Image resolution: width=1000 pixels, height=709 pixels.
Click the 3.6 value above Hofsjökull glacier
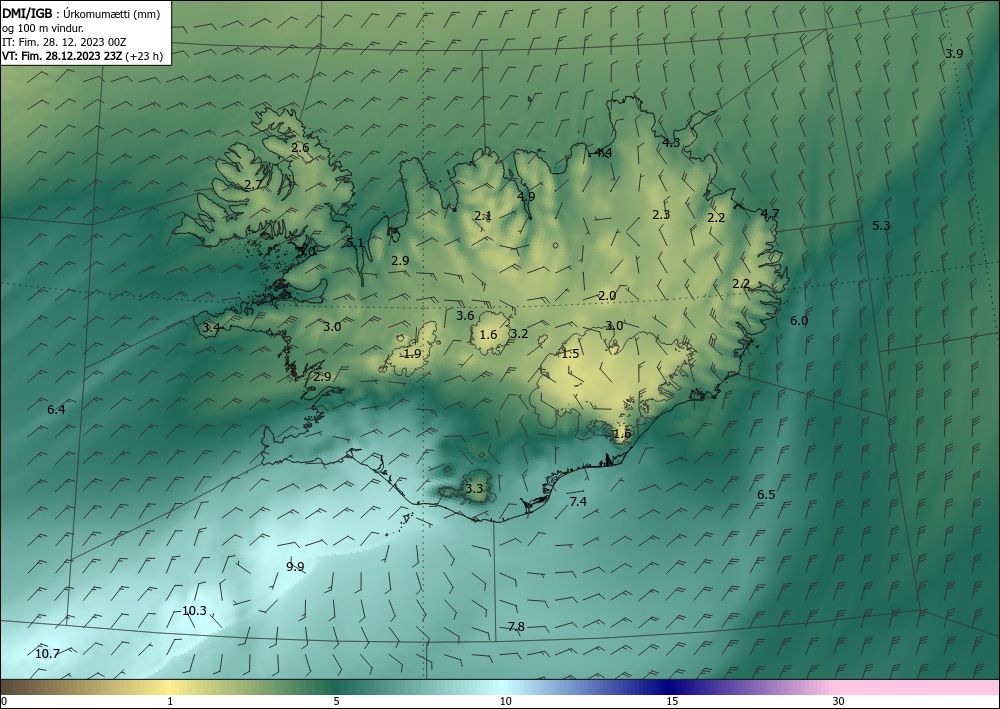(465, 315)
